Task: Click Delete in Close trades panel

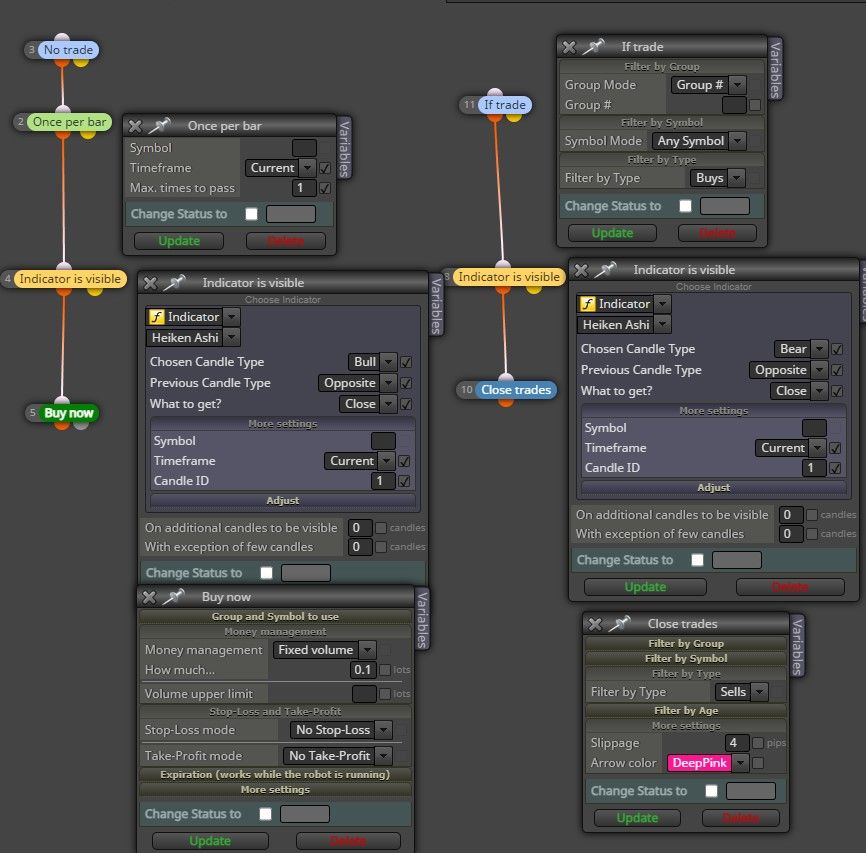Action: (x=741, y=818)
